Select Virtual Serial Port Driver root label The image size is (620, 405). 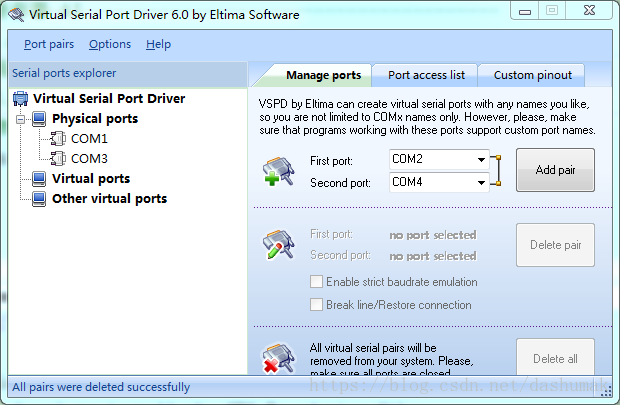(109, 98)
